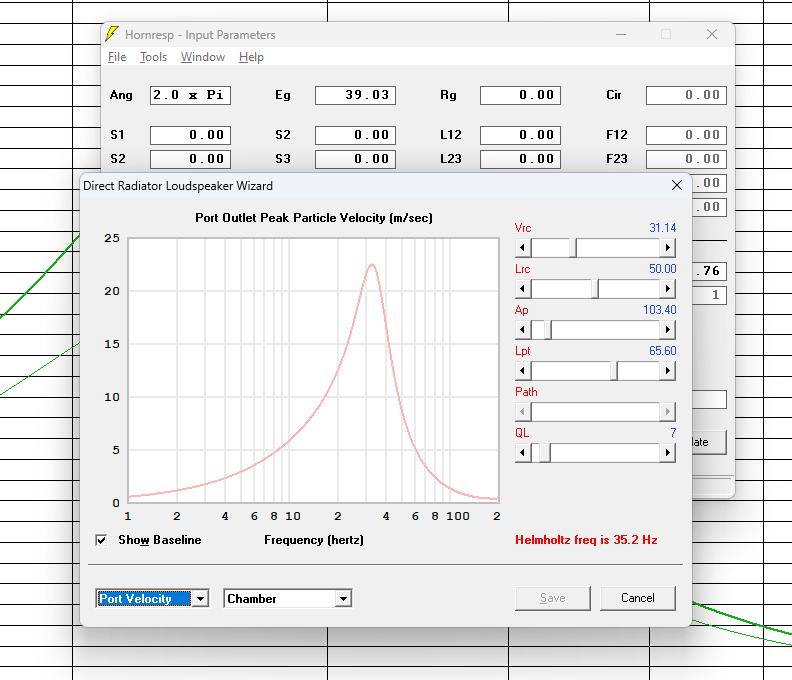The image size is (792, 680).
Task: Click the F12 input field
Action: tap(686, 135)
